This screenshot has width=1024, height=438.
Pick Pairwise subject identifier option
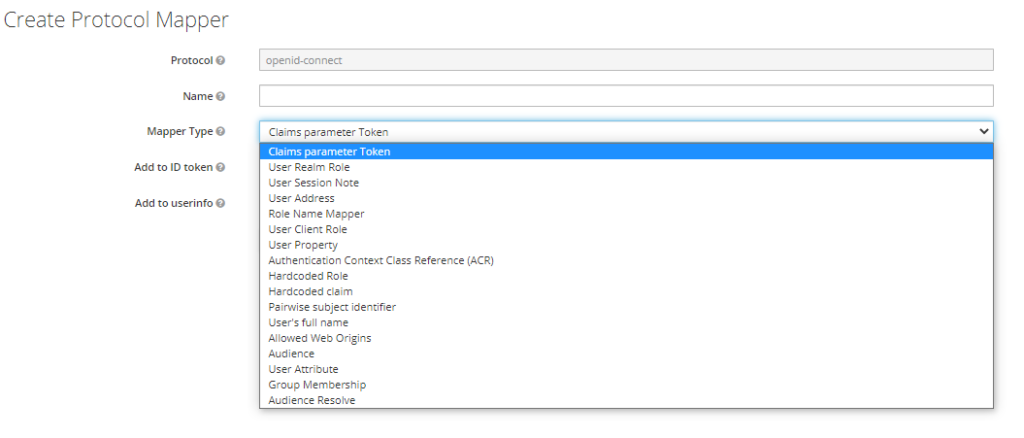pyautogui.click(x=332, y=307)
